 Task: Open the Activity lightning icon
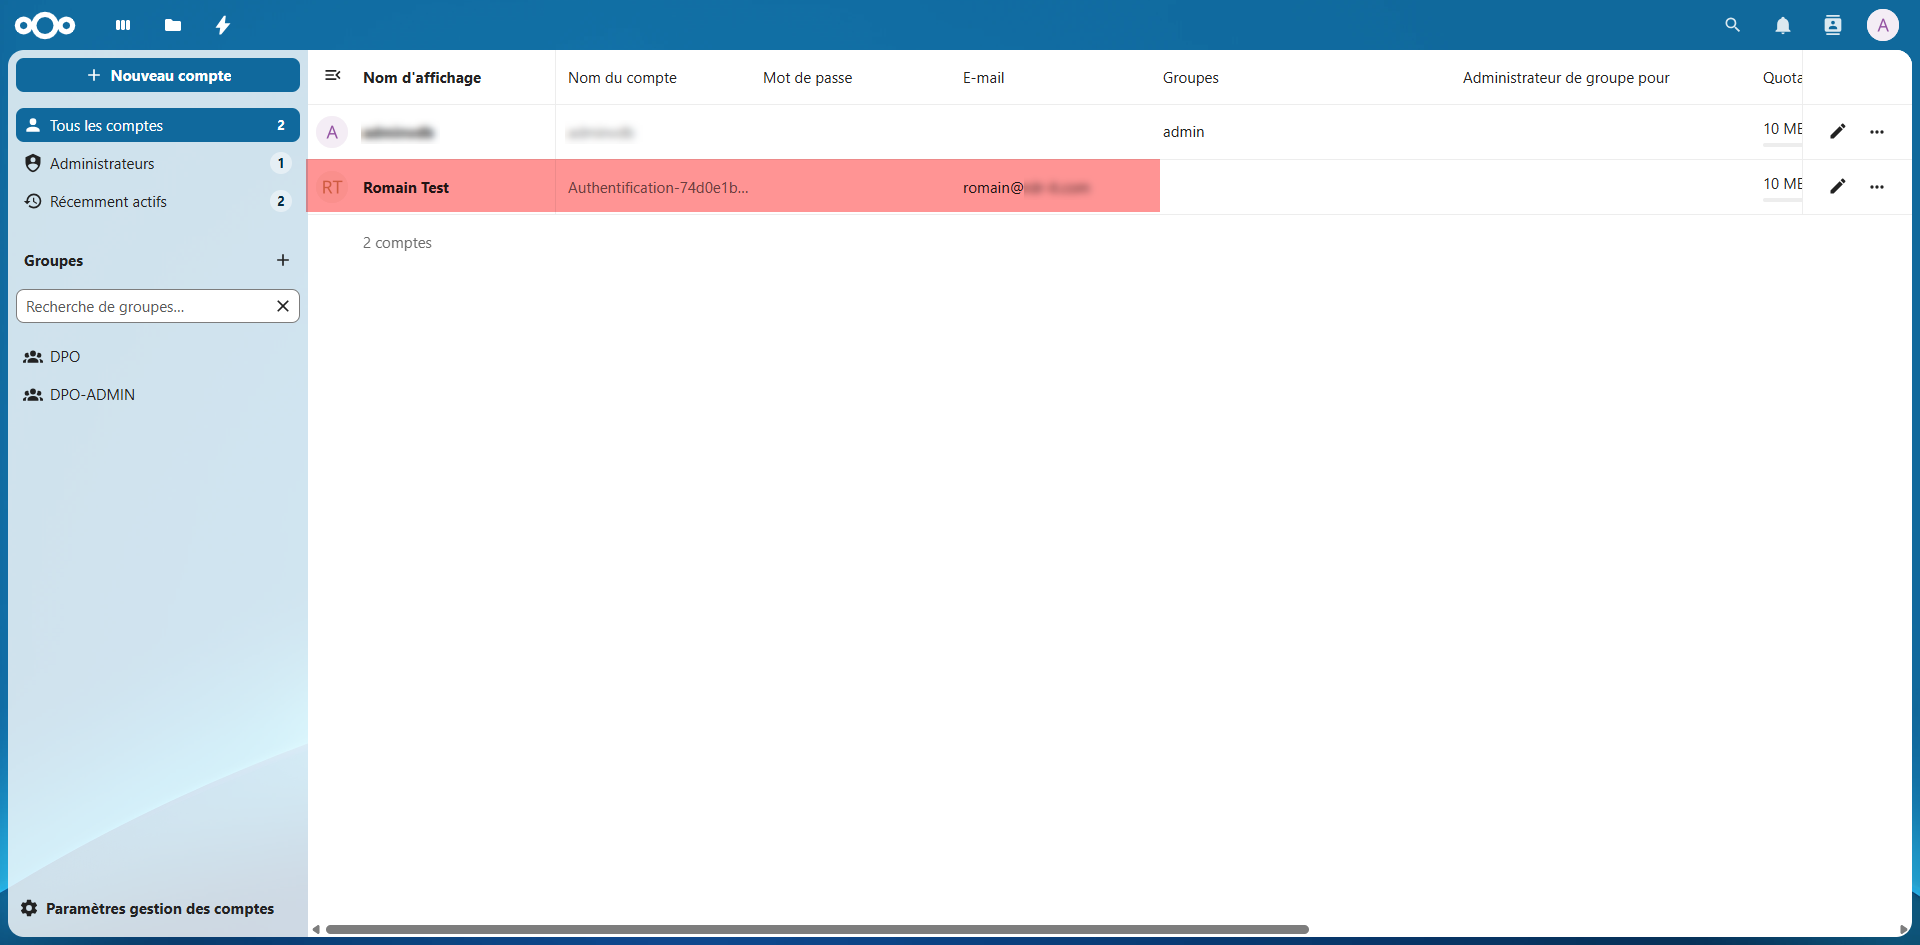223,25
